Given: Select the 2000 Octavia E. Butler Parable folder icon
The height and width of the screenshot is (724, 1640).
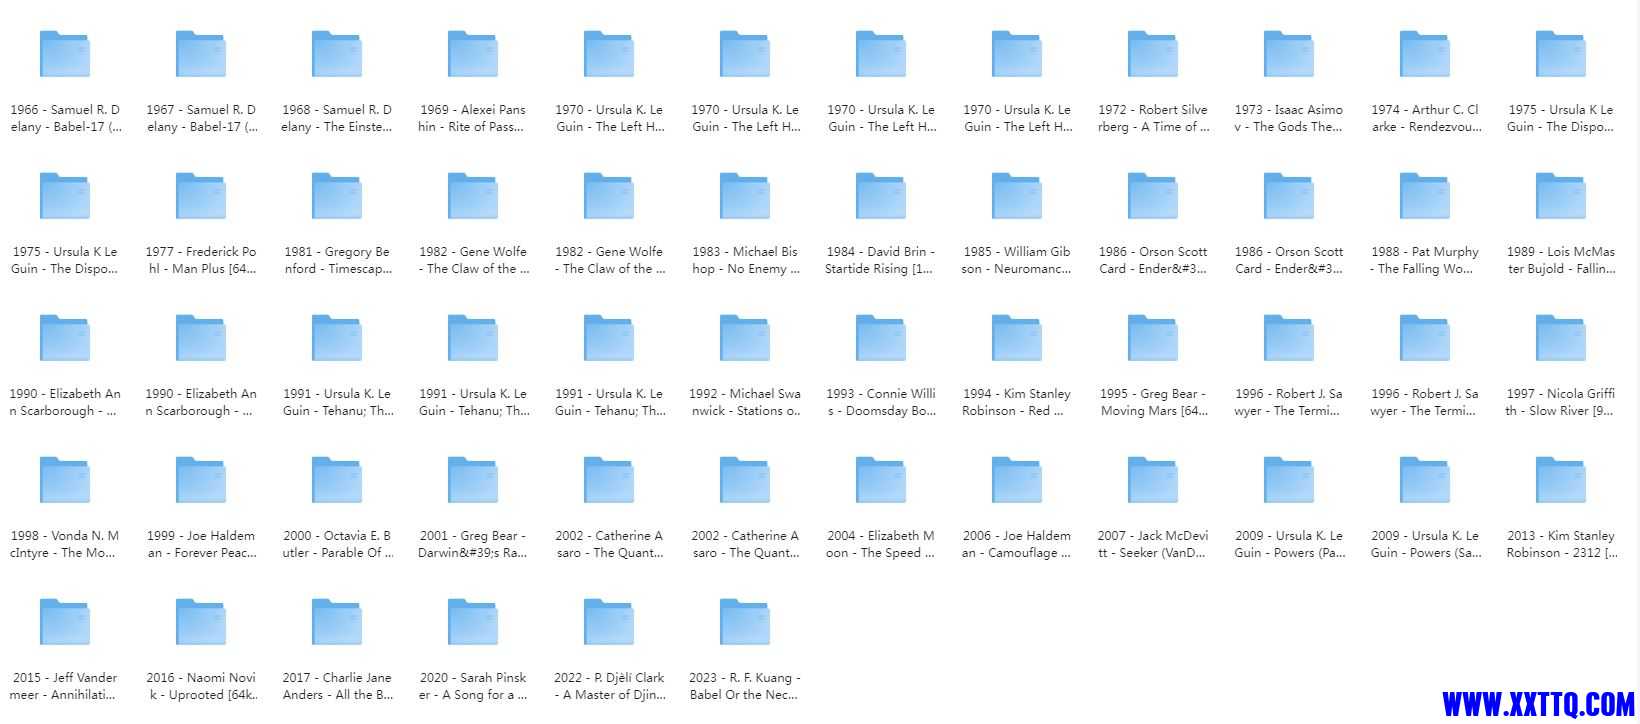Looking at the screenshot, I should pyautogui.click(x=337, y=480).
